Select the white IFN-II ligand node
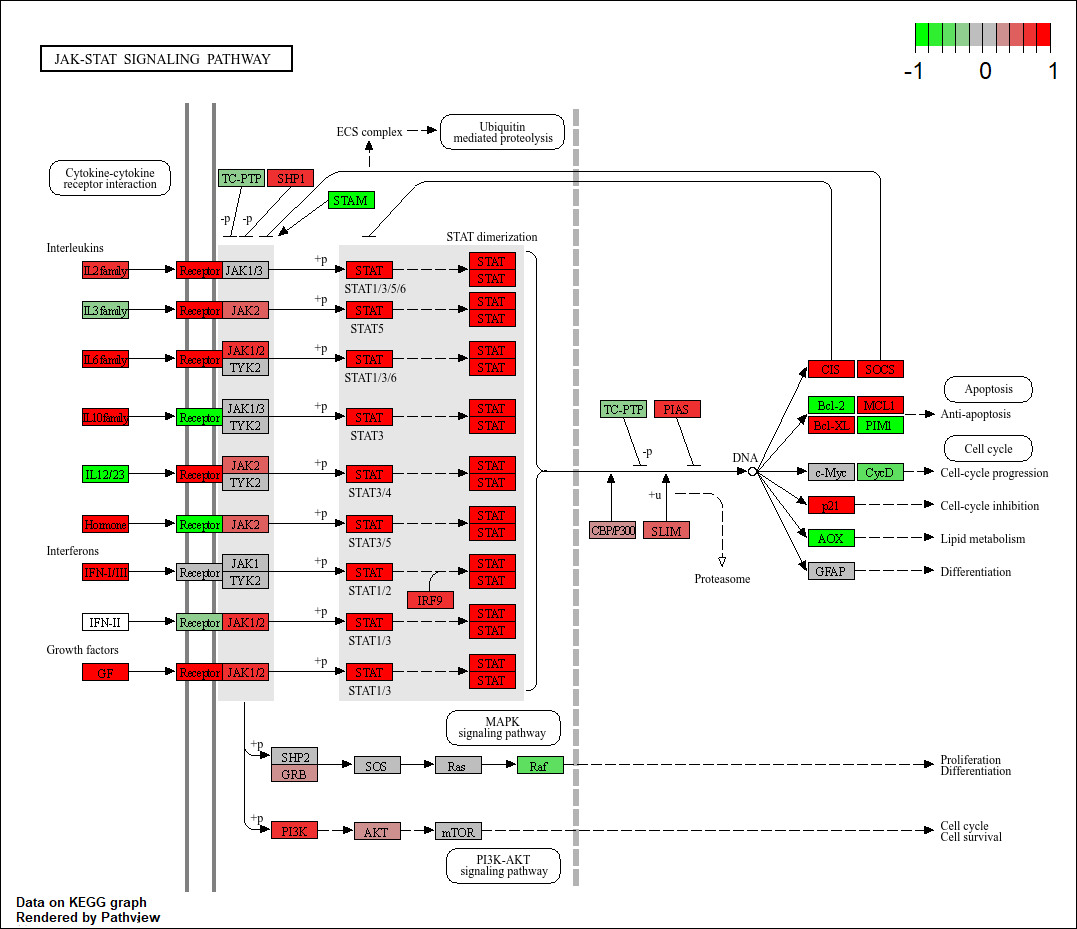This screenshot has width=1077, height=929. 106,622
